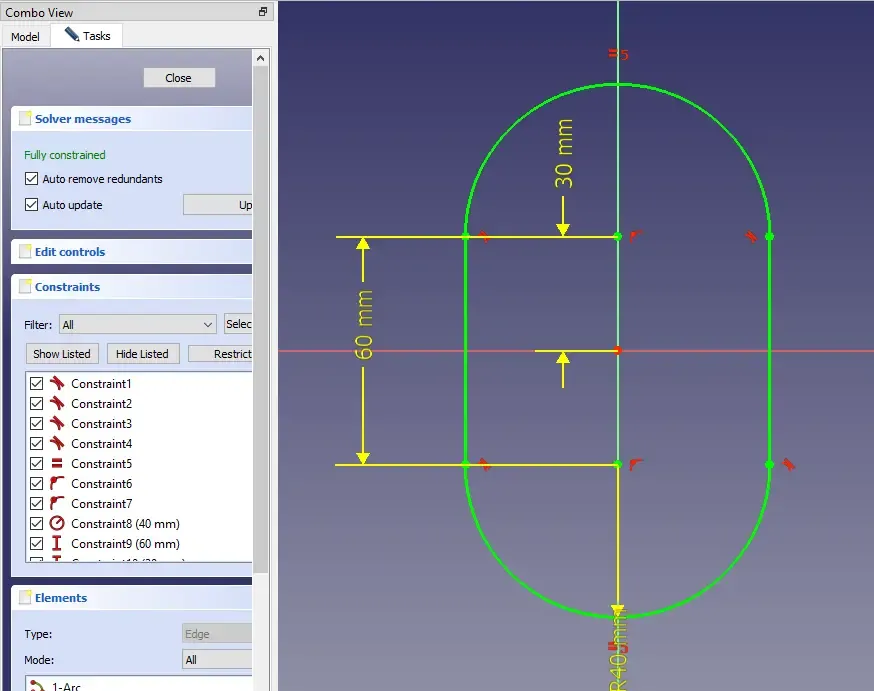Switch to the Tasks tab
Viewport: 874px width, 691px height.
pos(87,36)
